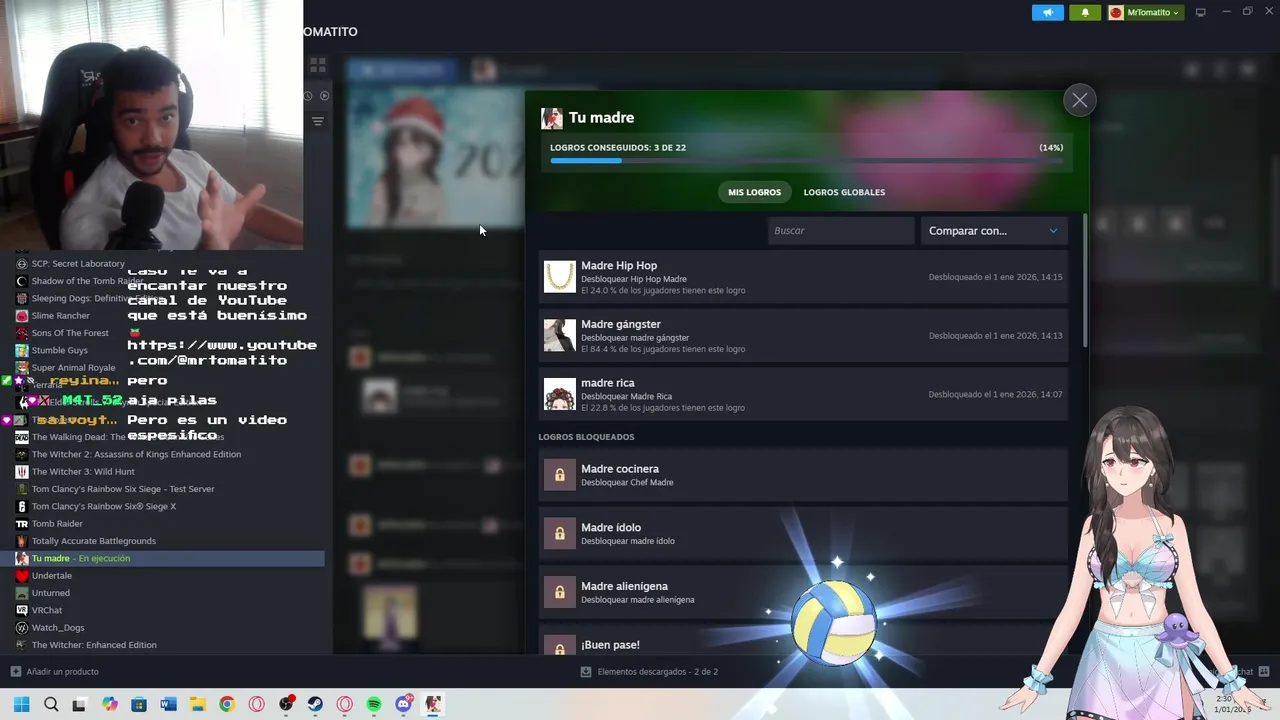Click Madre Hip Hop gold chain icon
Image resolution: width=1280 pixels, height=720 pixels.
(560, 277)
